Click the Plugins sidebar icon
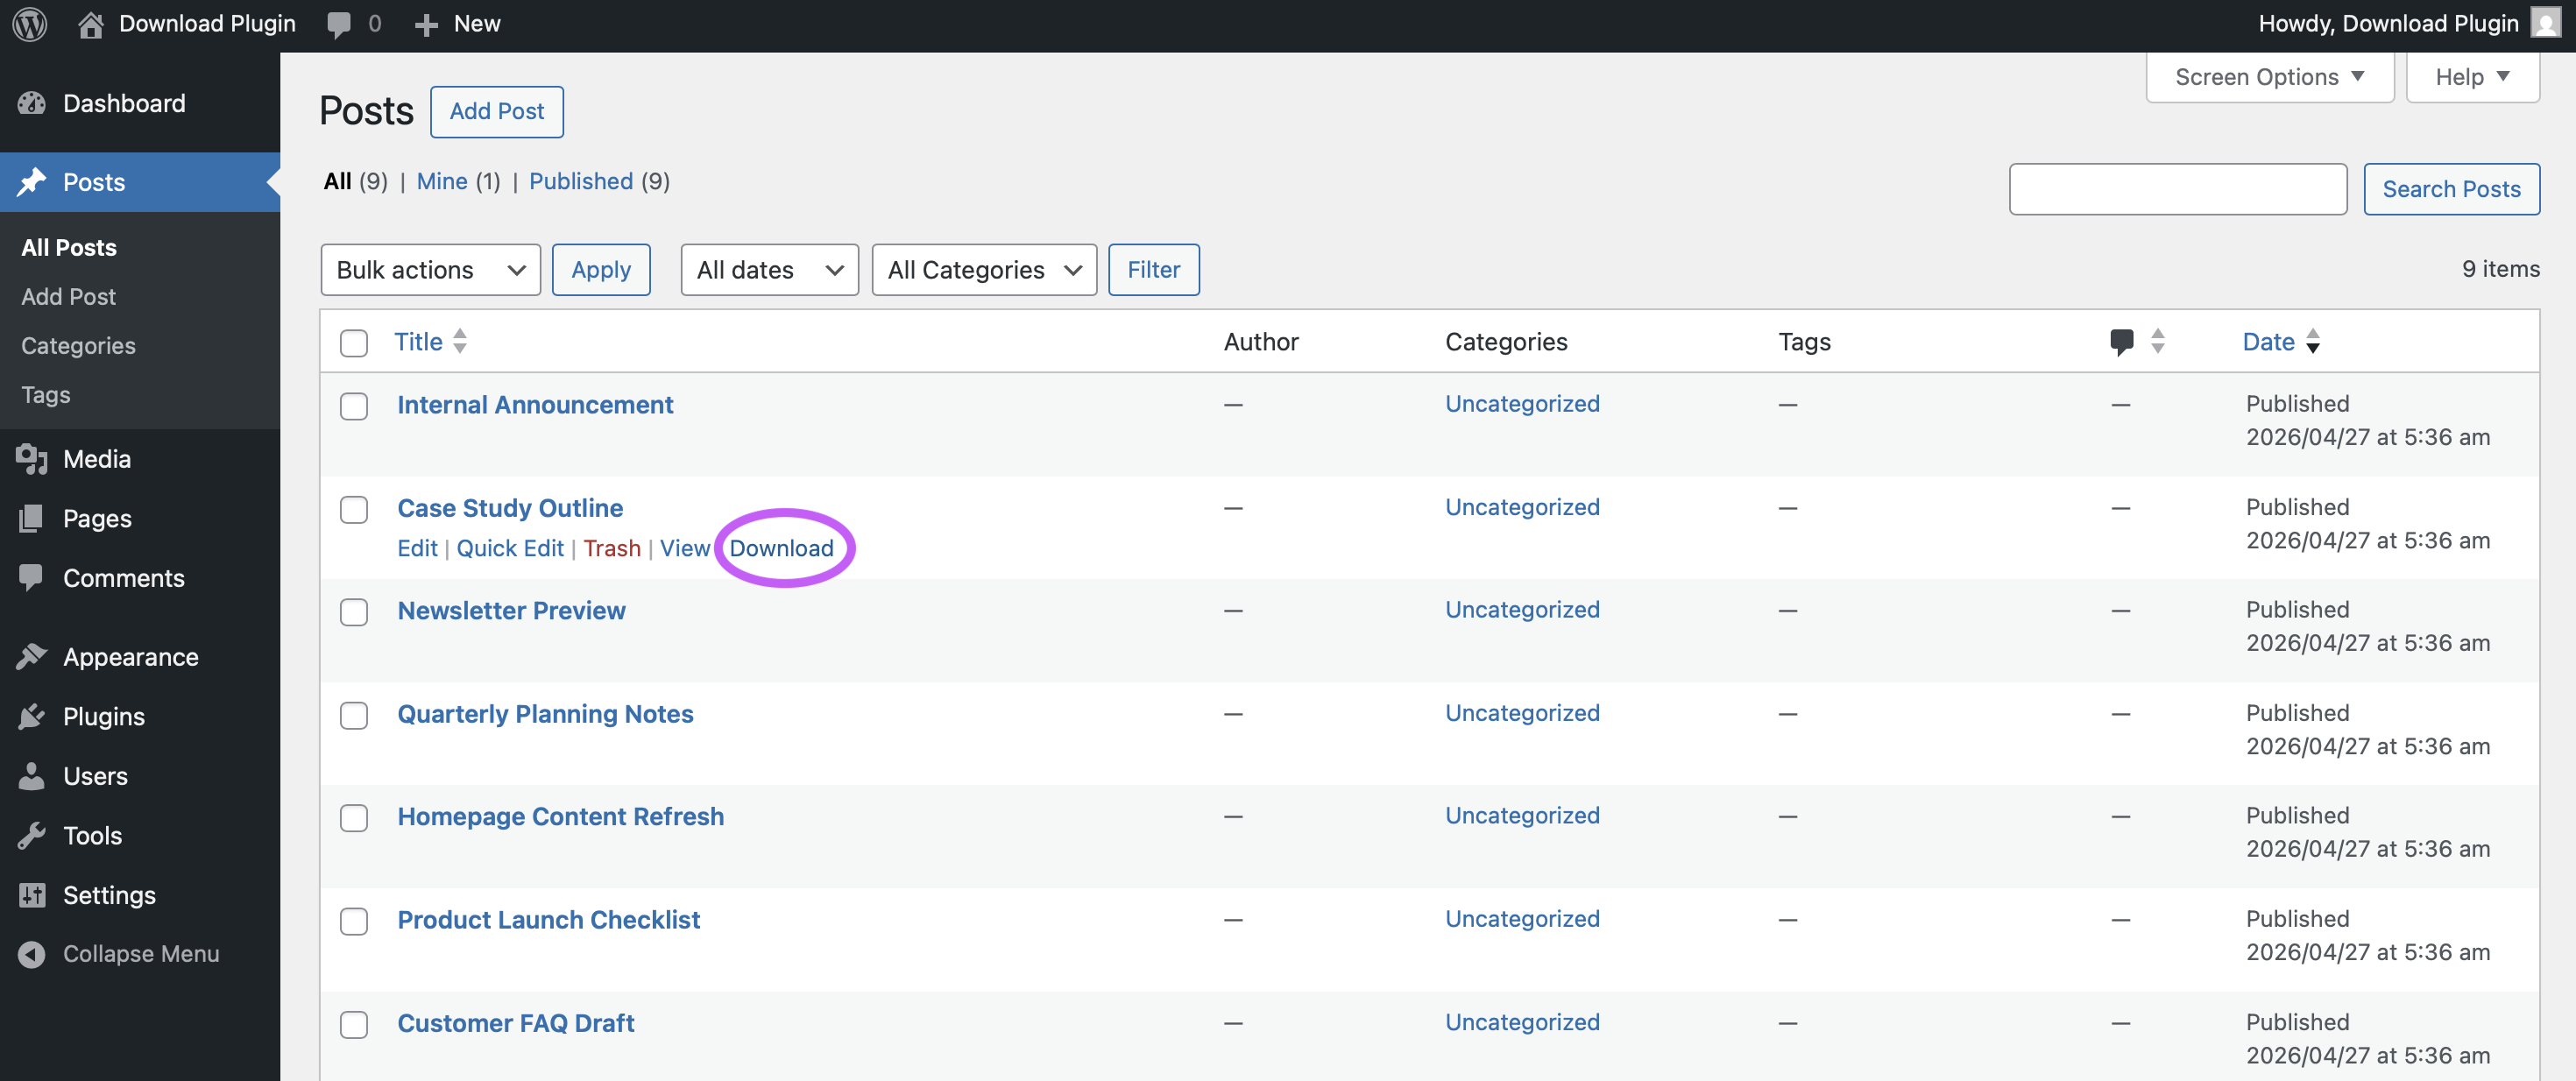This screenshot has width=2576, height=1081. point(32,716)
